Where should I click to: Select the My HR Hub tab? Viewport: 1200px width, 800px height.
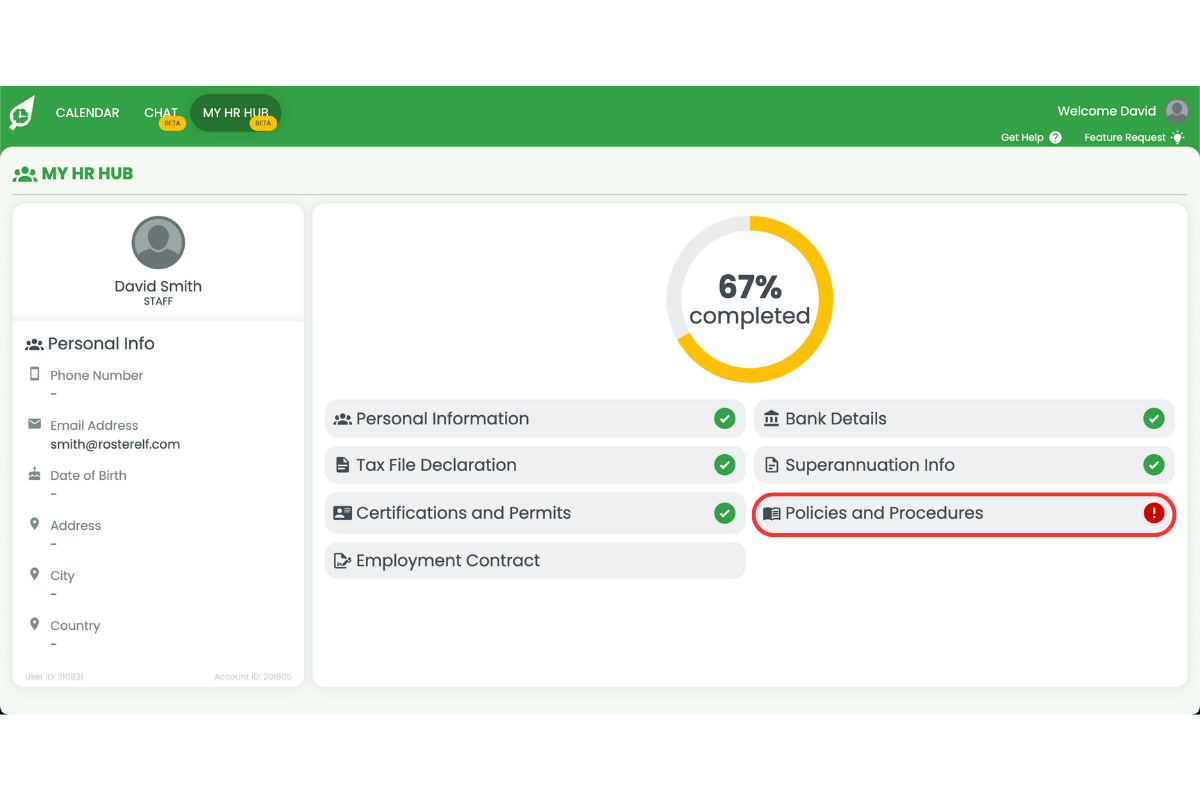pyautogui.click(x=235, y=113)
